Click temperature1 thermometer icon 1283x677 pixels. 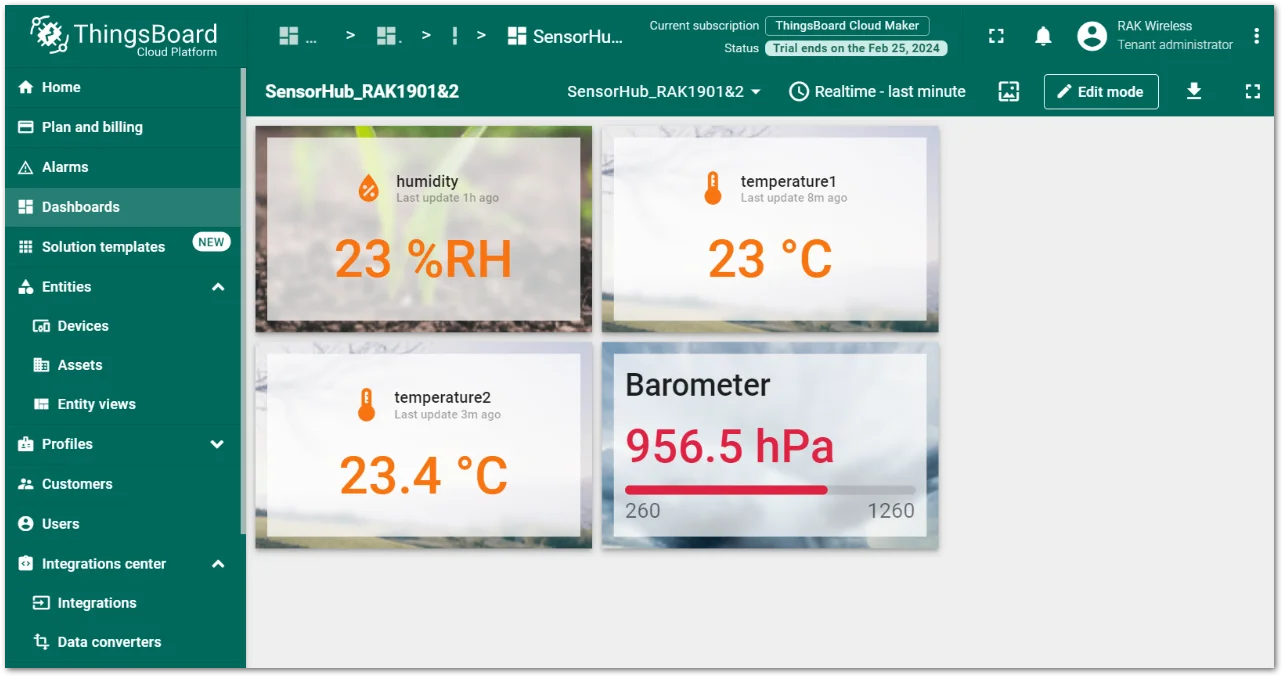(x=712, y=188)
